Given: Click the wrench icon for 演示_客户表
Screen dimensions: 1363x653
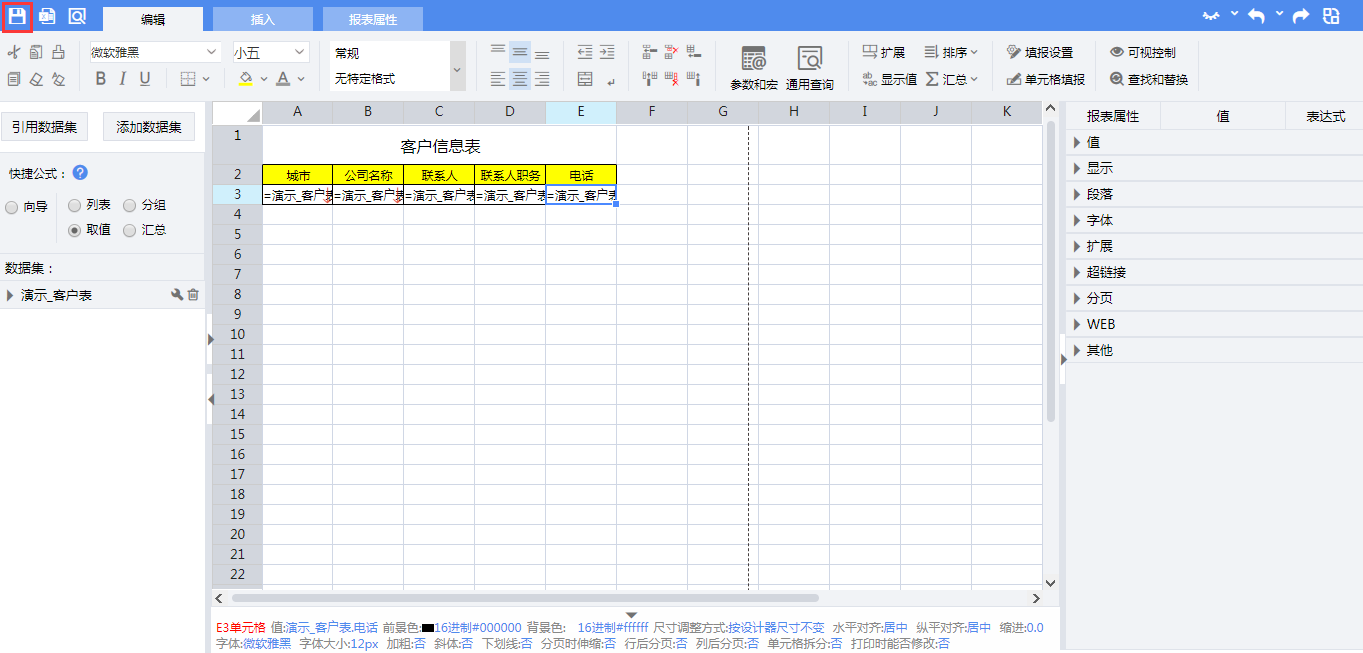Looking at the screenshot, I should (177, 295).
